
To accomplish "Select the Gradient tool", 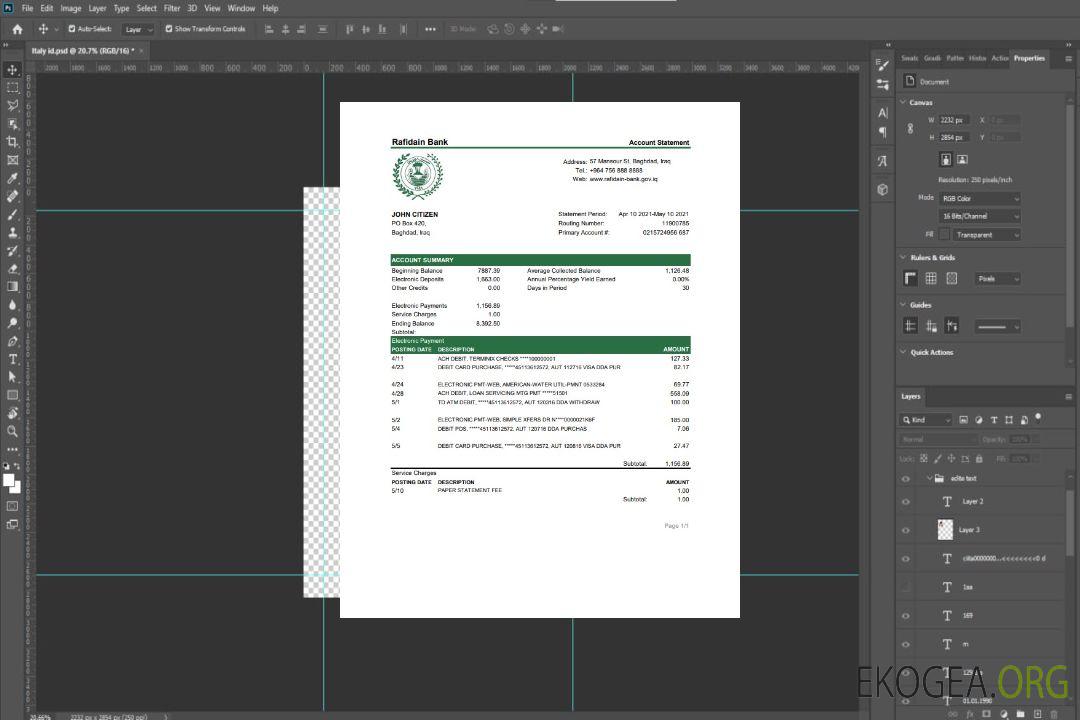I will pos(12,286).
